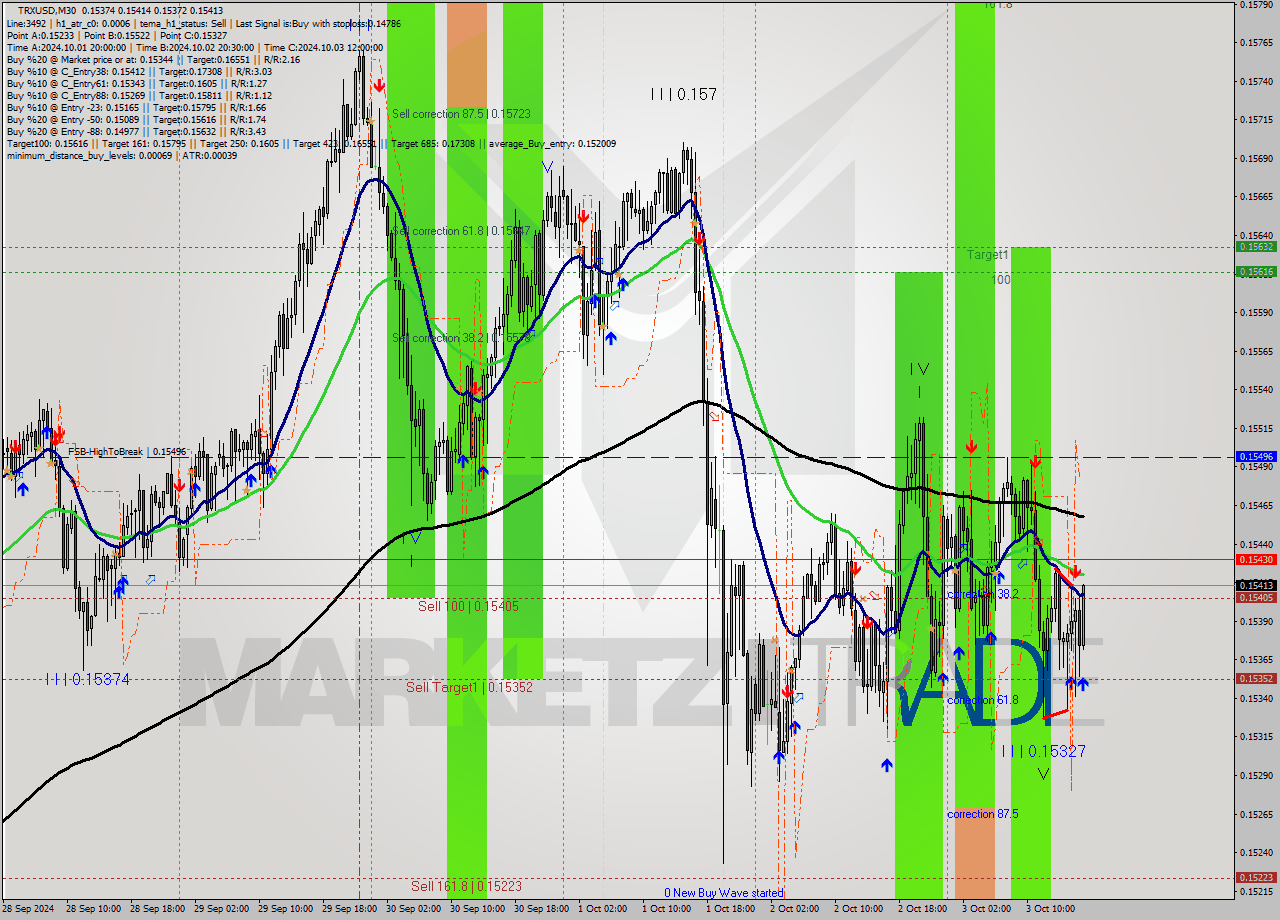This screenshot has height=920, width=1280.
Task: Click the '0 New Buy Wave started' text
Action: (724, 893)
